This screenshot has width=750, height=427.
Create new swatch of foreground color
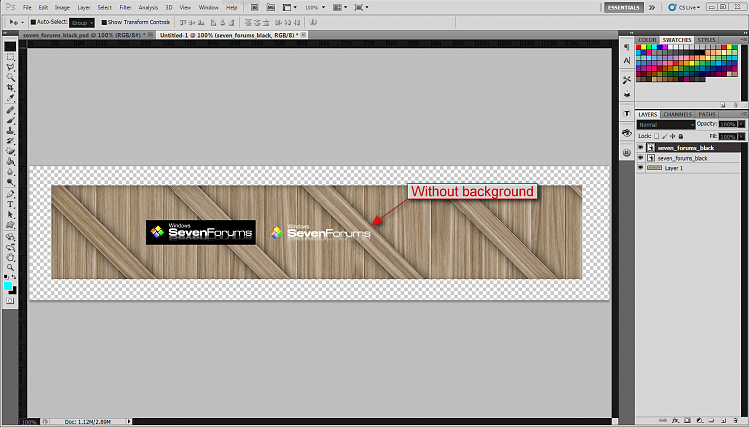point(723,105)
